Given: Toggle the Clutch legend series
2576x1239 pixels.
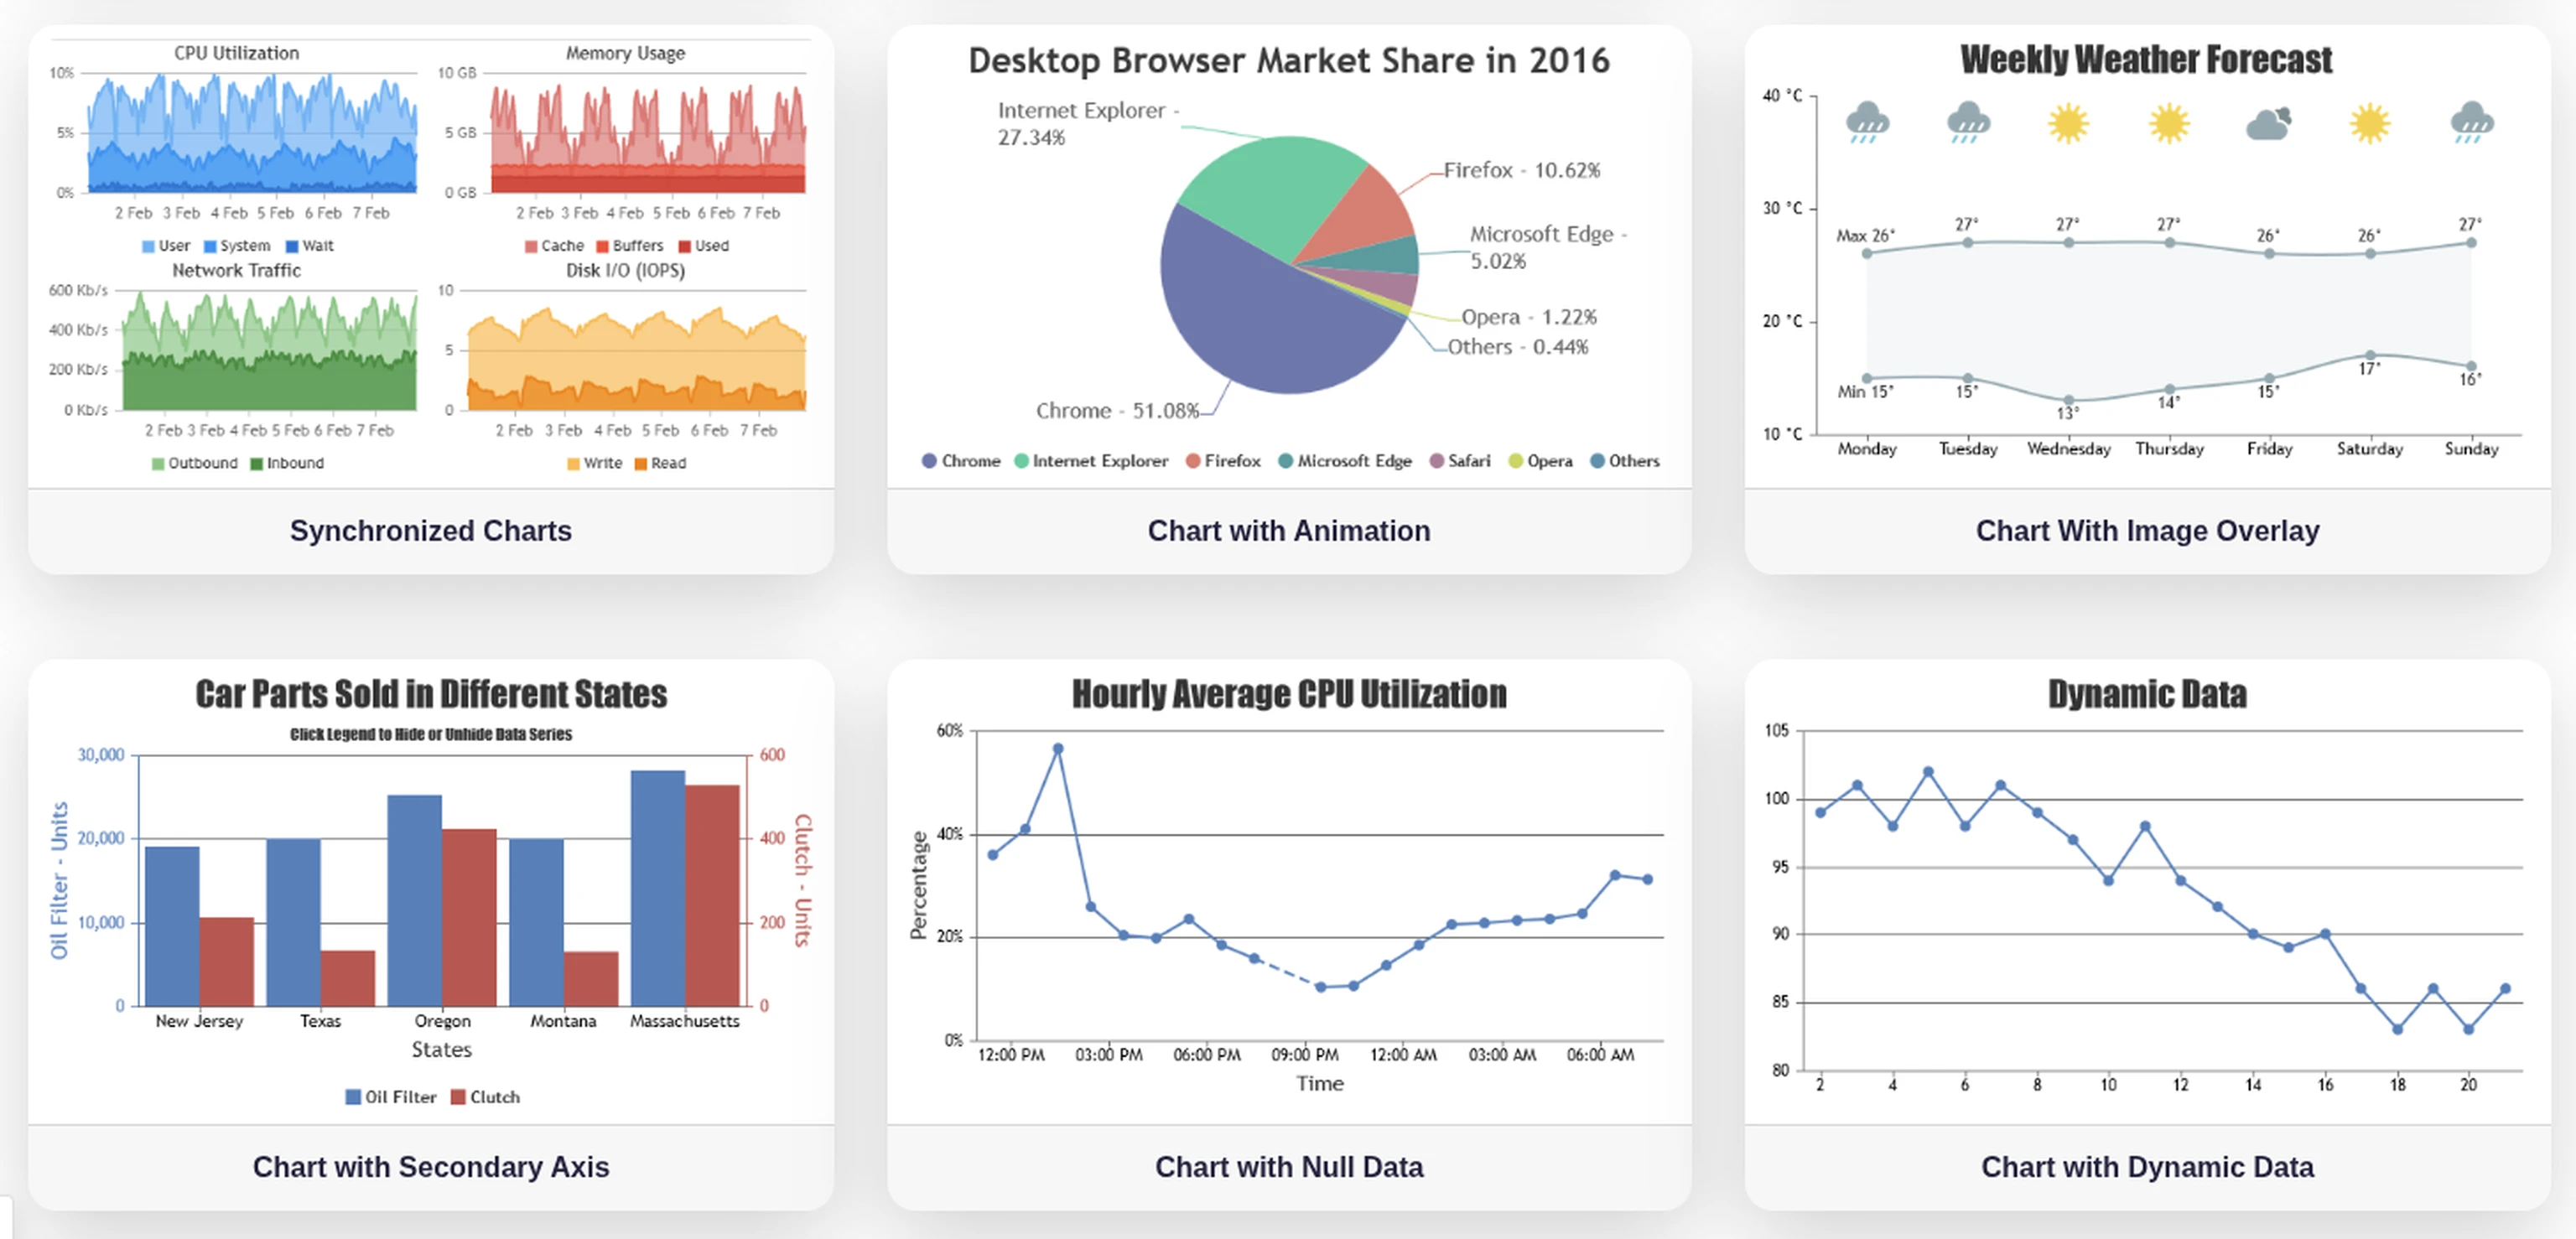Looking at the screenshot, I should 485,1097.
